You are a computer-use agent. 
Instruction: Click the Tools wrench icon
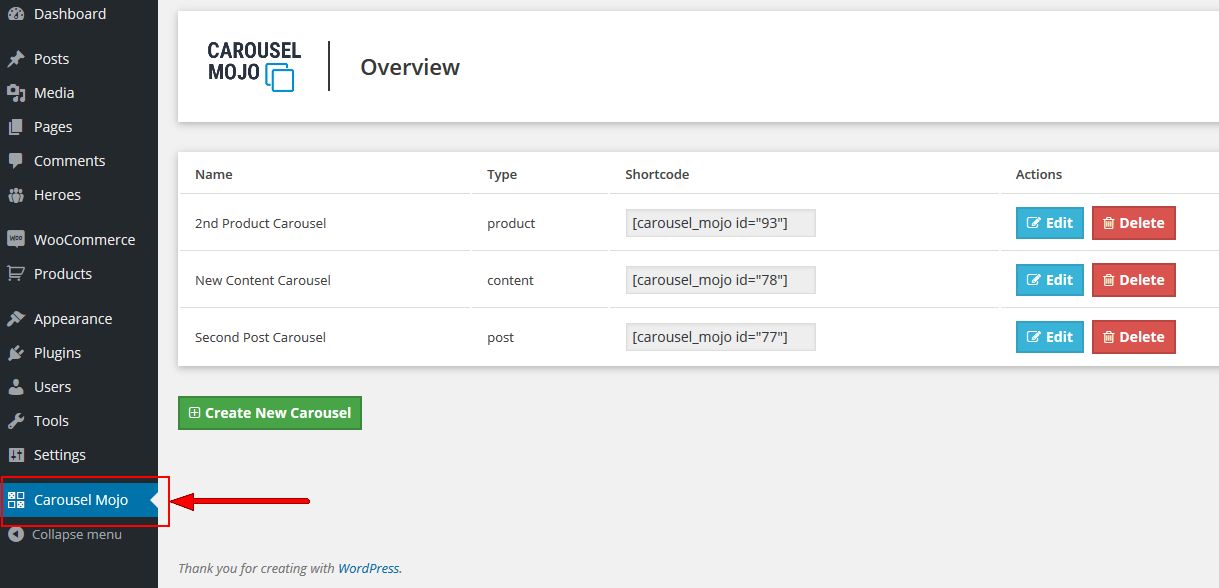tap(16, 421)
